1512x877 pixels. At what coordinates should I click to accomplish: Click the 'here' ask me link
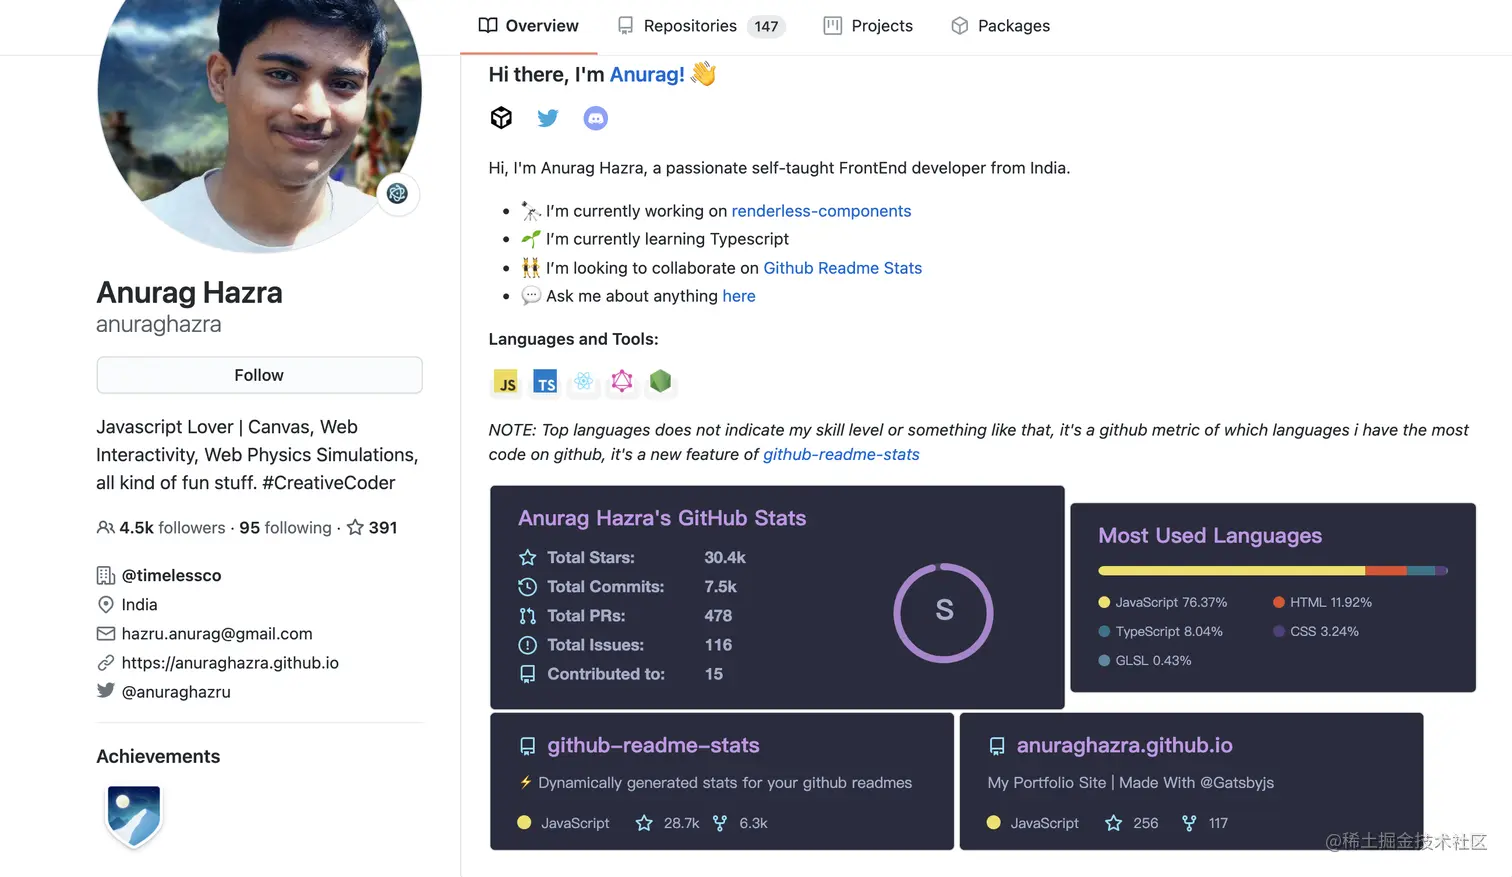click(739, 296)
